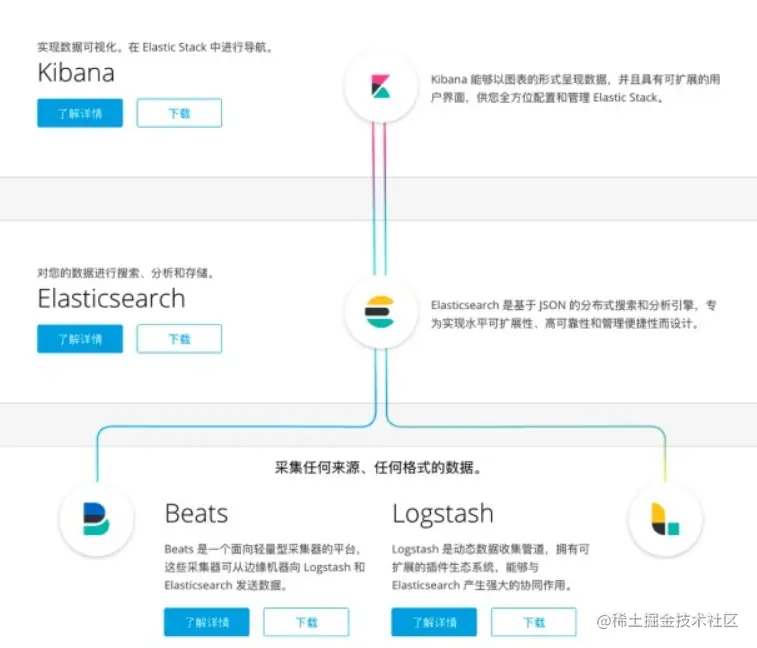757x648 pixels.
Task: Click the Elasticsearch logo icon
Action: coord(380,312)
